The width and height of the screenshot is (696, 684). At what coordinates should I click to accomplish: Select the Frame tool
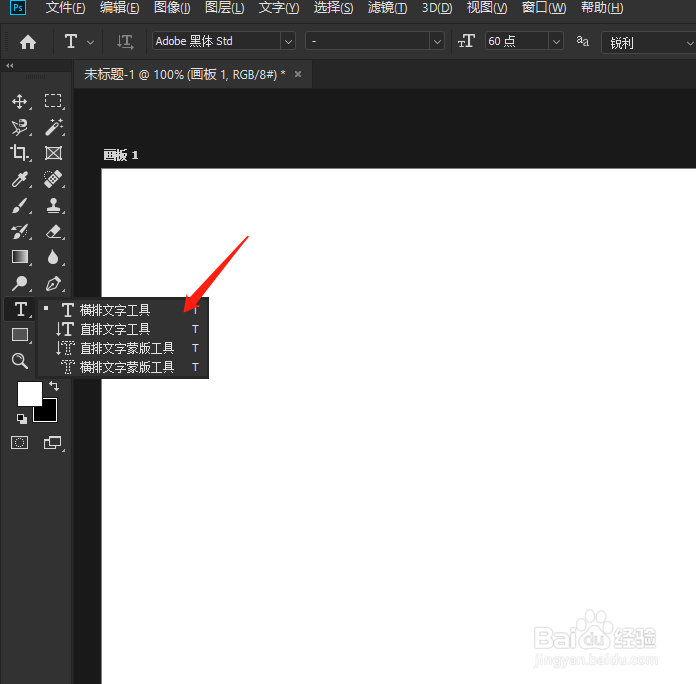53,153
